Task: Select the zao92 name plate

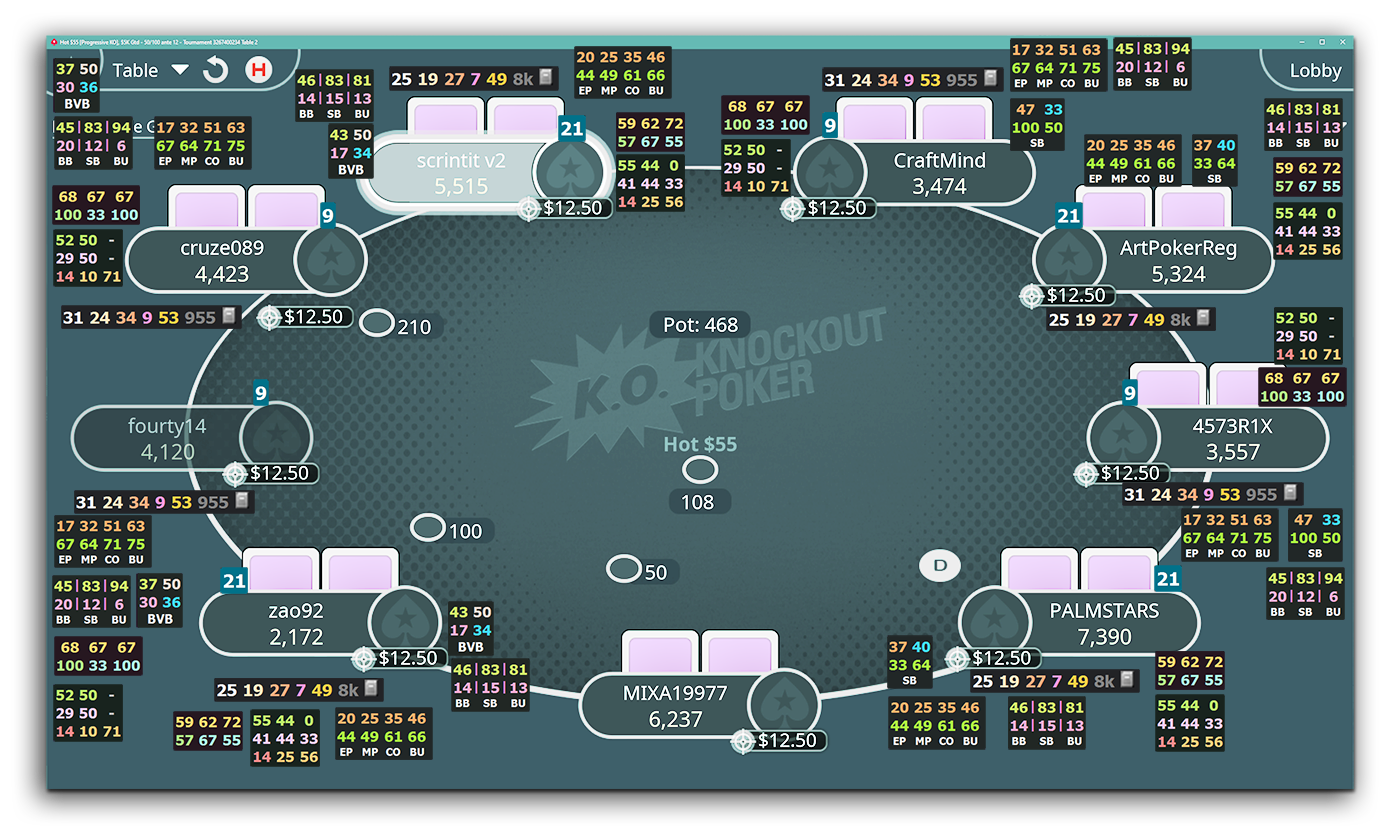Action: point(320,622)
